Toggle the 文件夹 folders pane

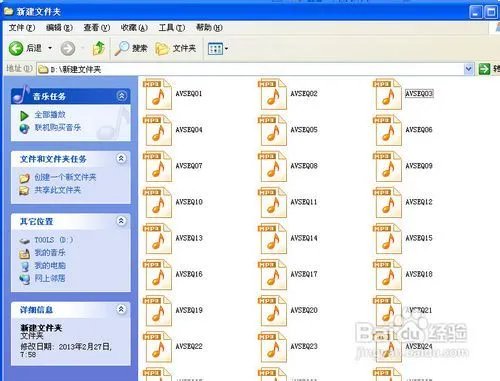click(x=176, y=49)
